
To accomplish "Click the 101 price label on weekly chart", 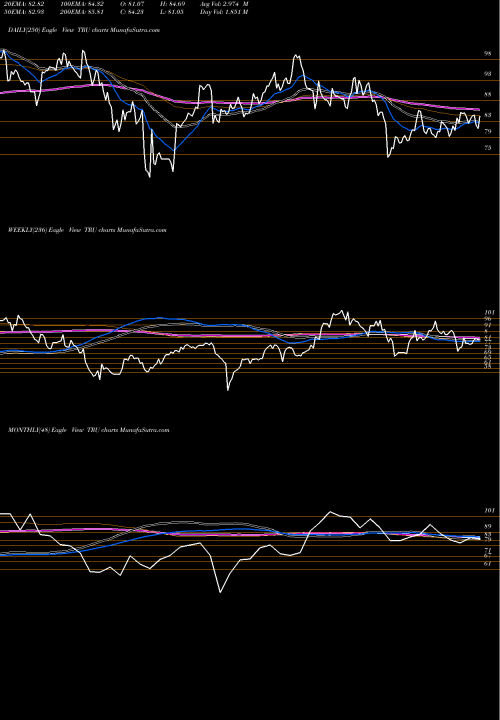I will pyautogui.click(x=489, y=313).
